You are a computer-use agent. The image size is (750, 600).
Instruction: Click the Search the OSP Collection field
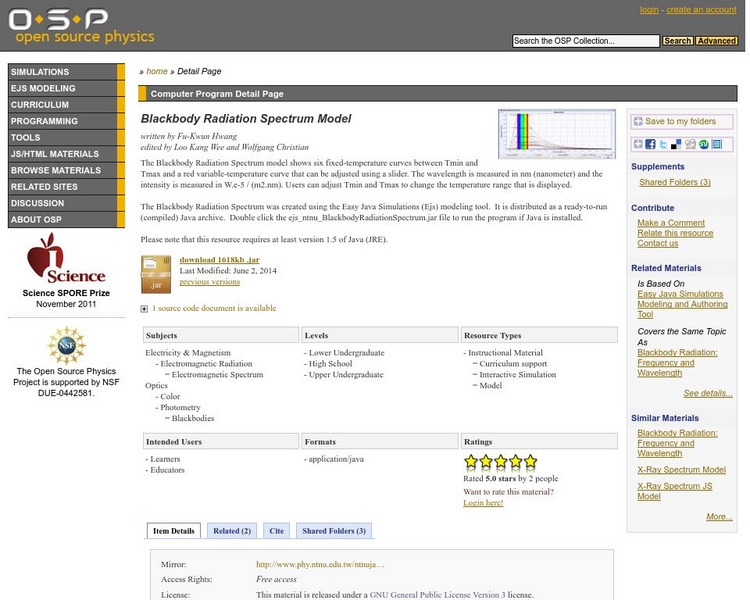pyautogui.click(x=585, y=41)
